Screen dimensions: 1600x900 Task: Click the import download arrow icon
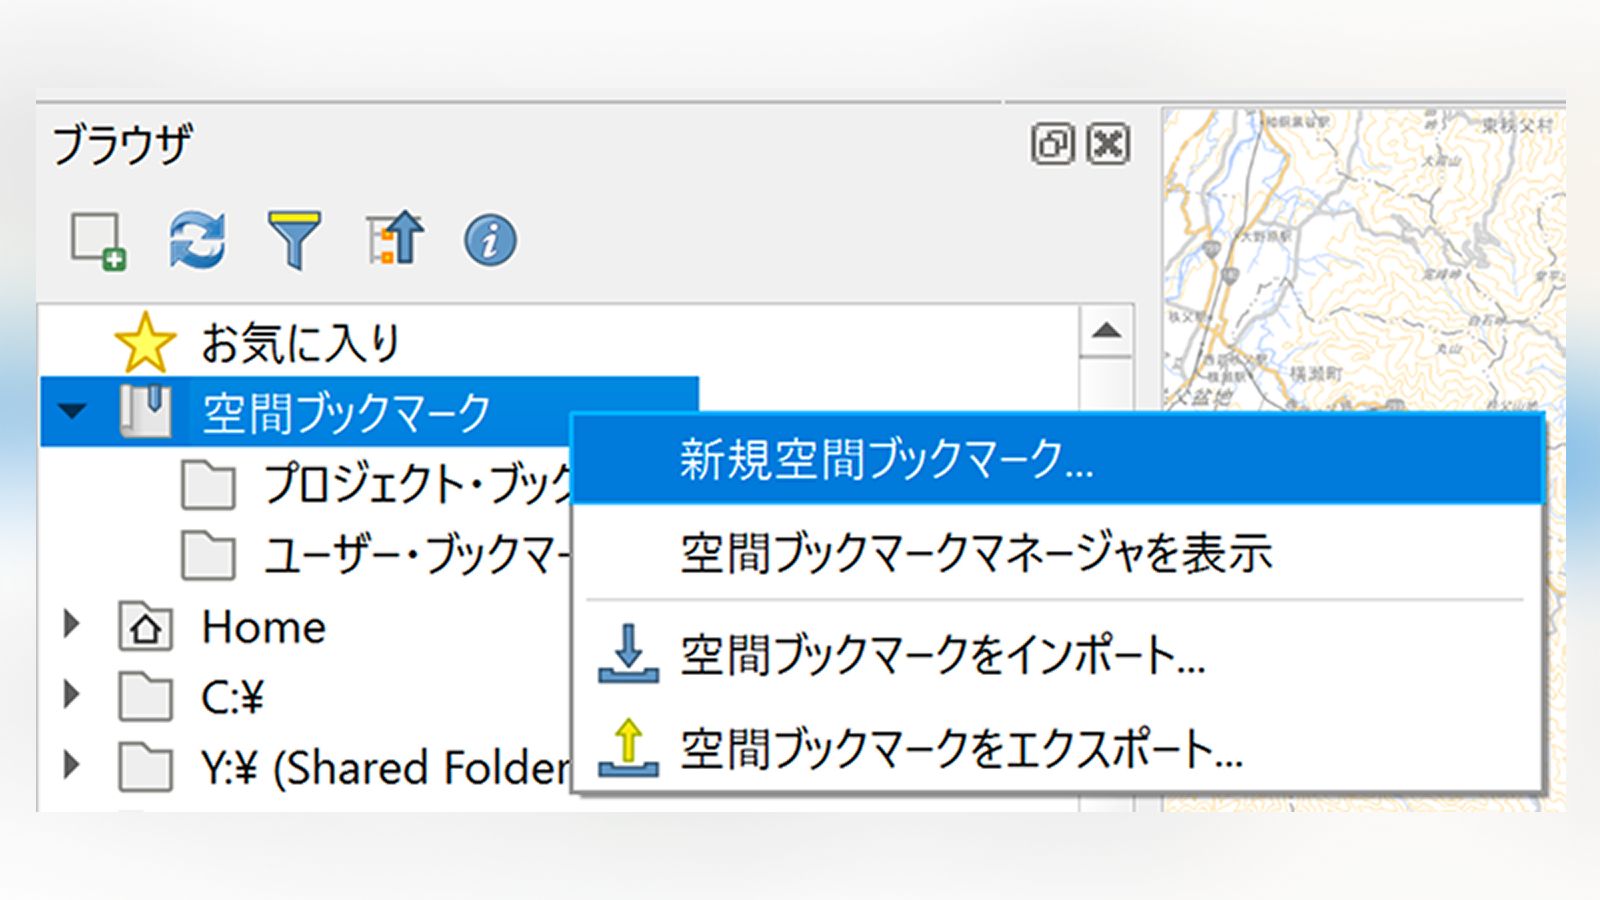coord(628,653)
